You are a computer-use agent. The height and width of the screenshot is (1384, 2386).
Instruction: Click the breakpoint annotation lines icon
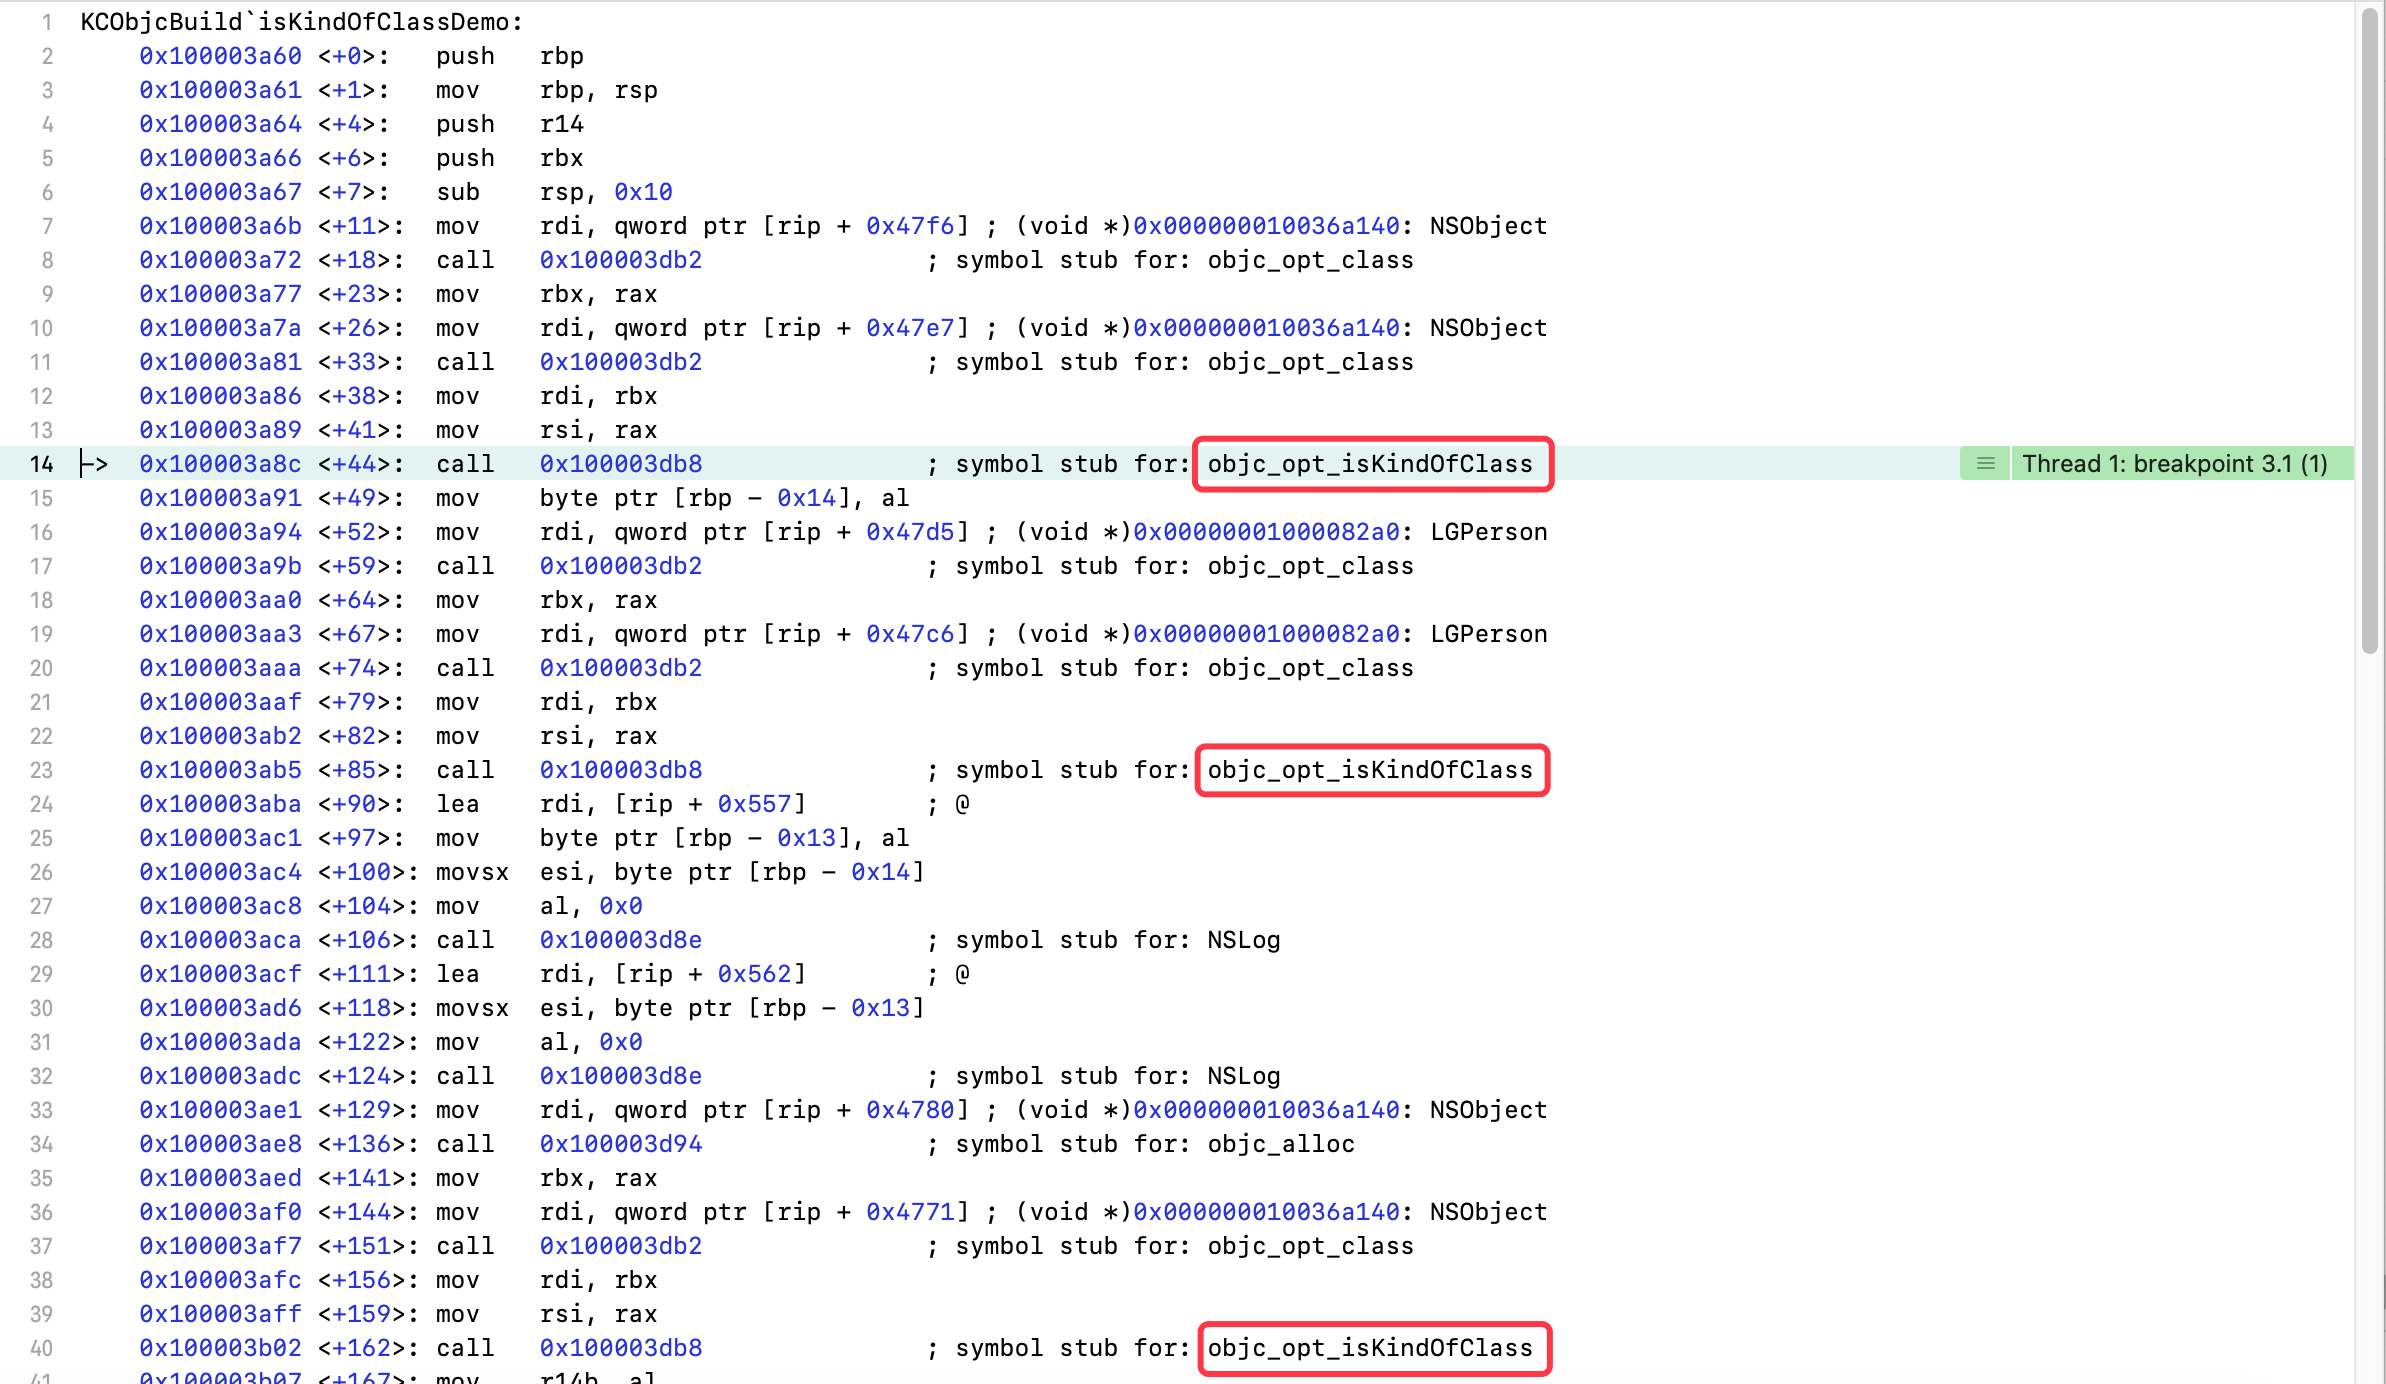(1985, 464)
